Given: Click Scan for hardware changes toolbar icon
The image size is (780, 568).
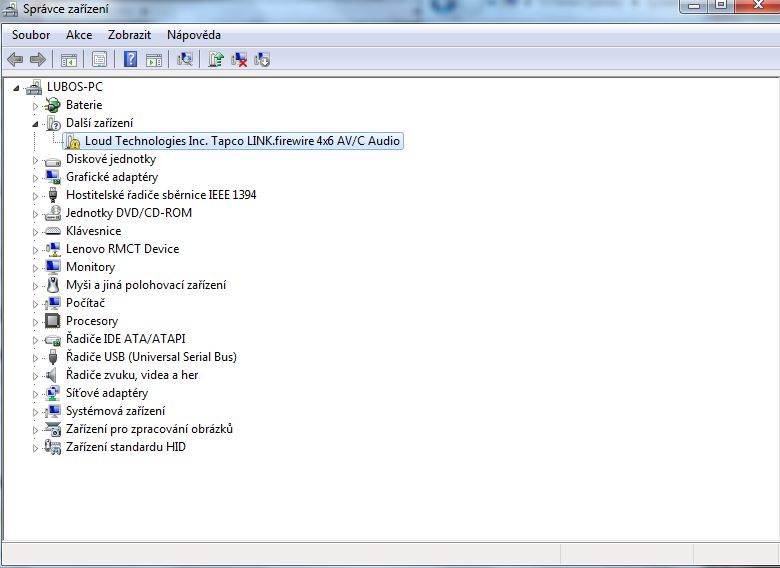Looking at the screenshot, I should pyautogui.click(x=185, y=59).
